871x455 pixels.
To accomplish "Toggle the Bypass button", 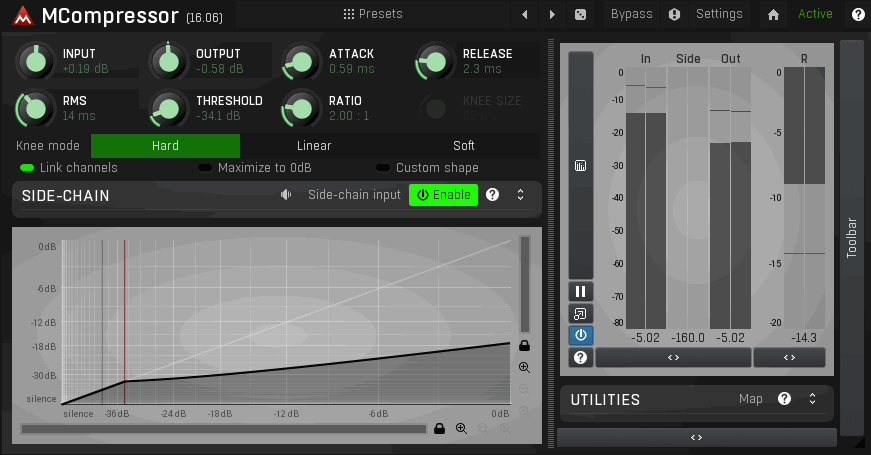I will (x=632, y=14).
